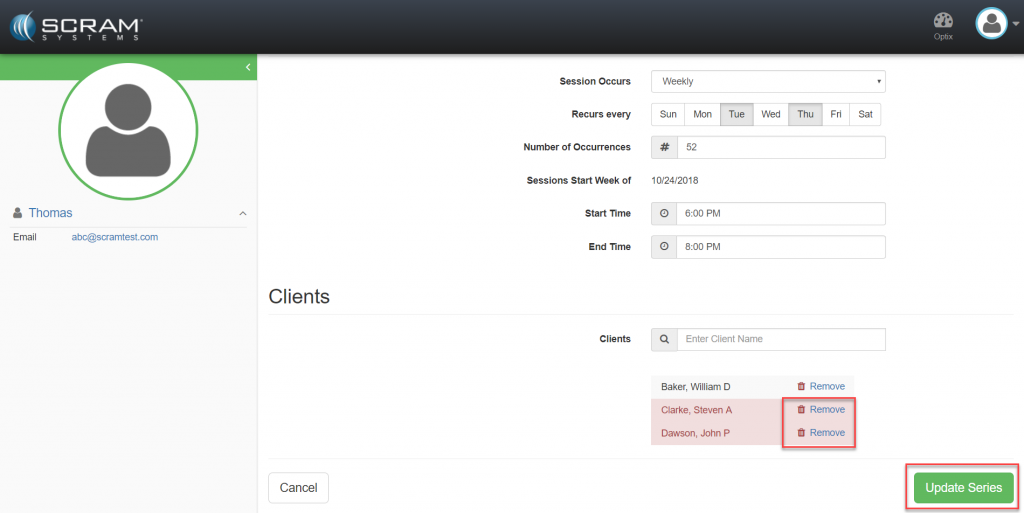This screenshot has width=1024, height=513.
Task: Toggle Thu in the recurrence days
Action: (x=805, y=114)
